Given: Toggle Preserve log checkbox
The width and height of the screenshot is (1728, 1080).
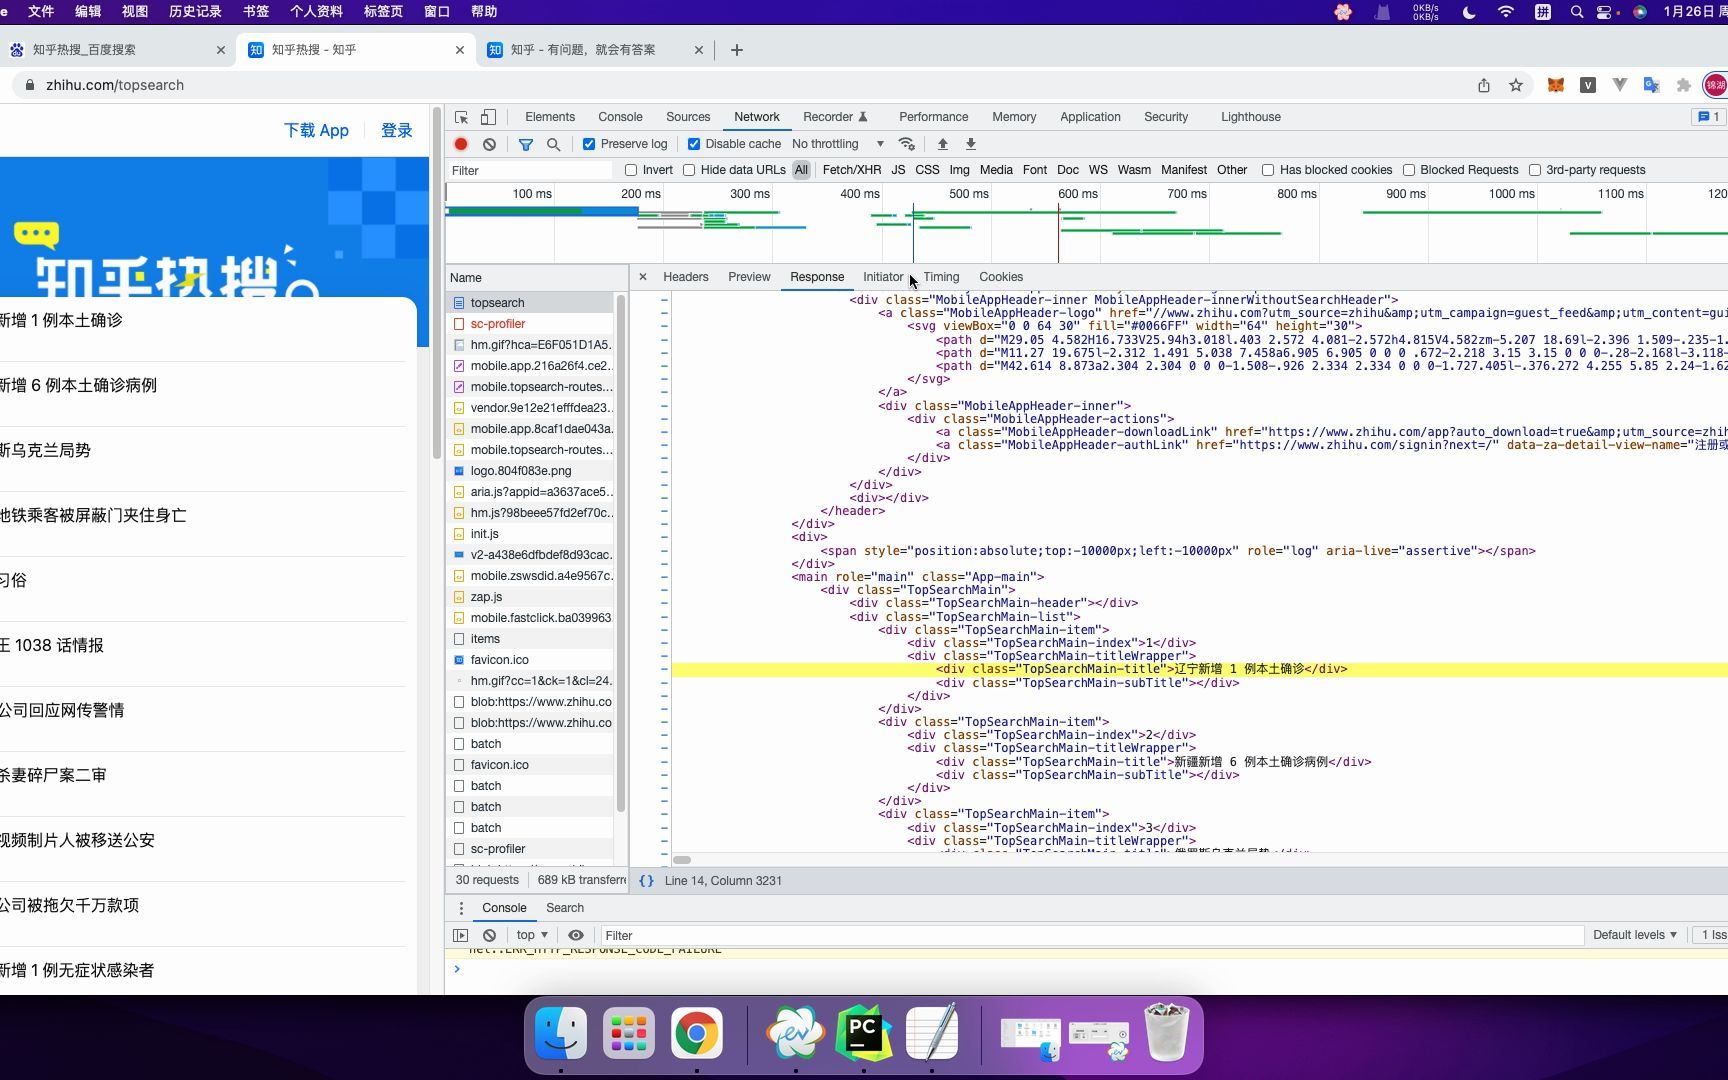Looking at the screenshot, I should (589, 144).
